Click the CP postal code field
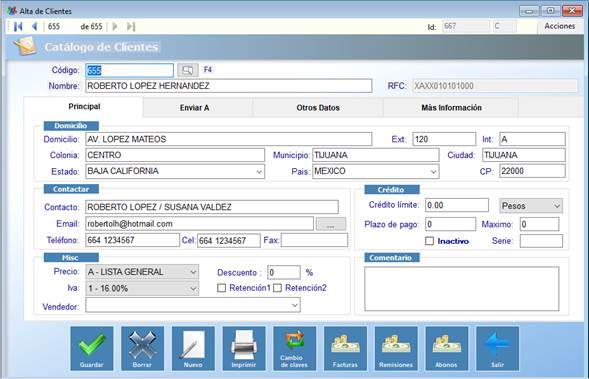This screenshot has height=379, width=589. click(532, 171)
